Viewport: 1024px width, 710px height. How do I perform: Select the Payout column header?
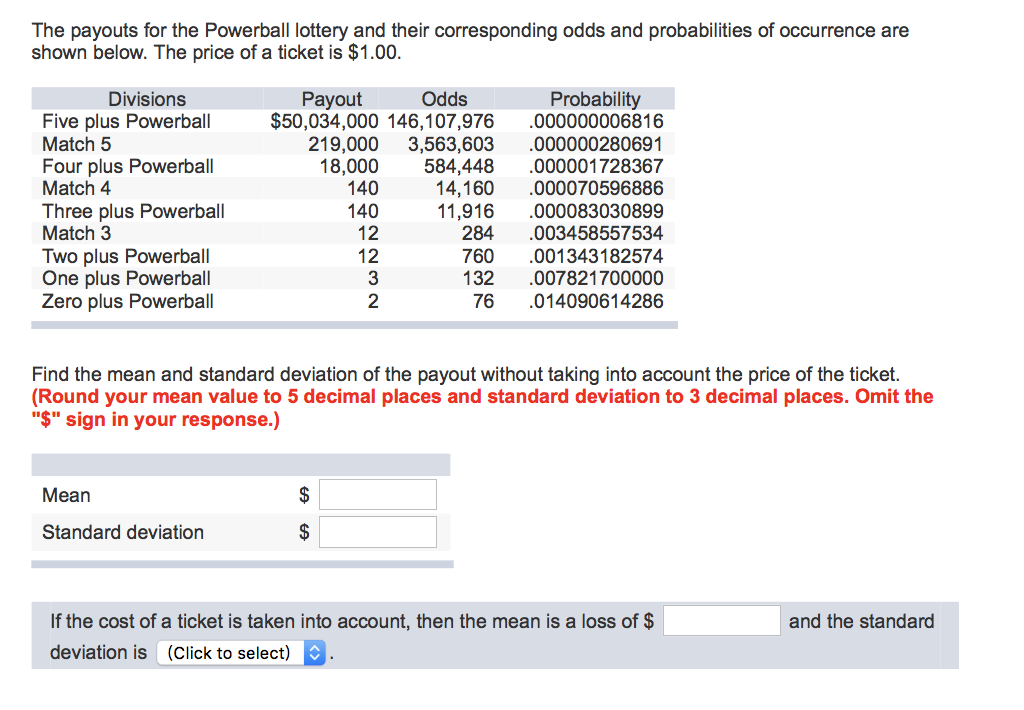tap(332, 98)
